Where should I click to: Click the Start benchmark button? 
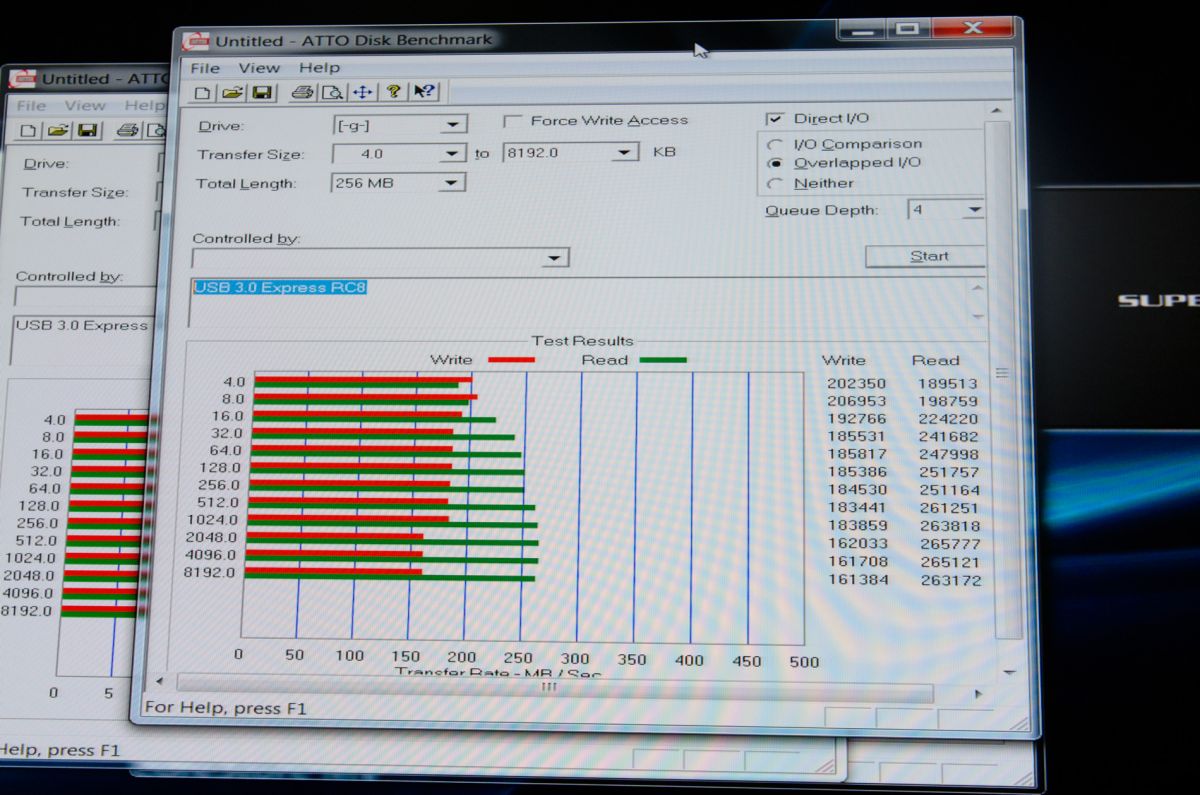(927, 257)
